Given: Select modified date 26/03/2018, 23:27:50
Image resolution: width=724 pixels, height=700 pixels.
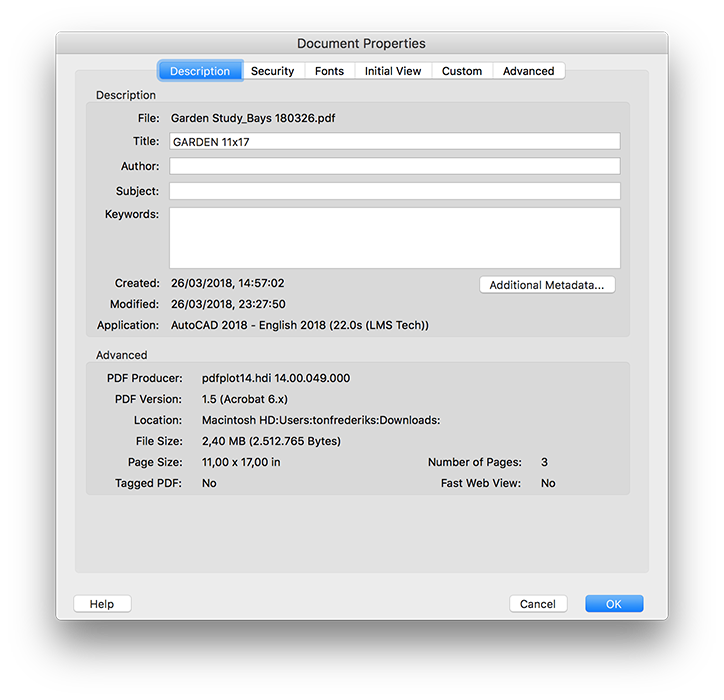Looking at the screenshot, I should [228, 304].
